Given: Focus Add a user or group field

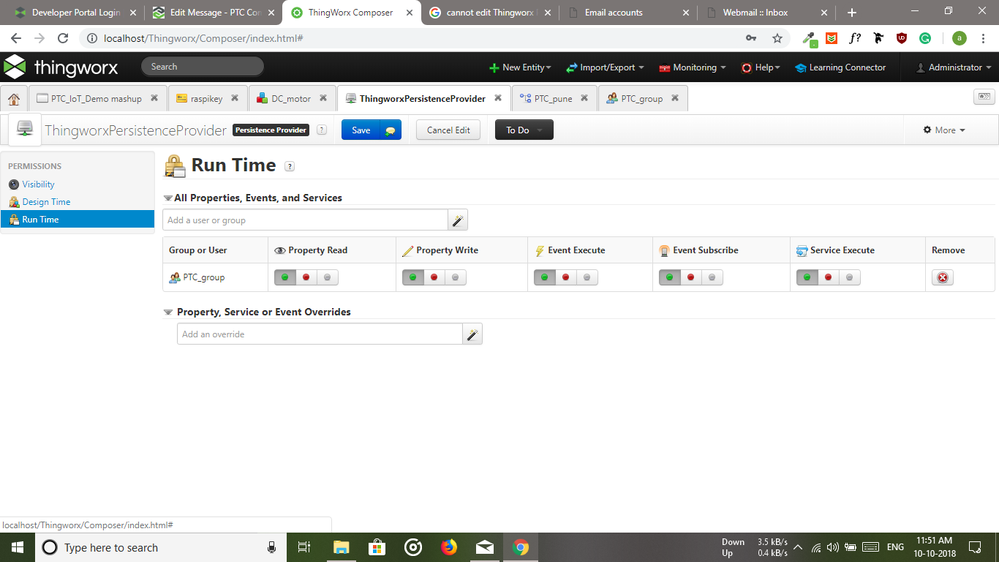Looking at the screenshot, I should [x=305, y=220].
